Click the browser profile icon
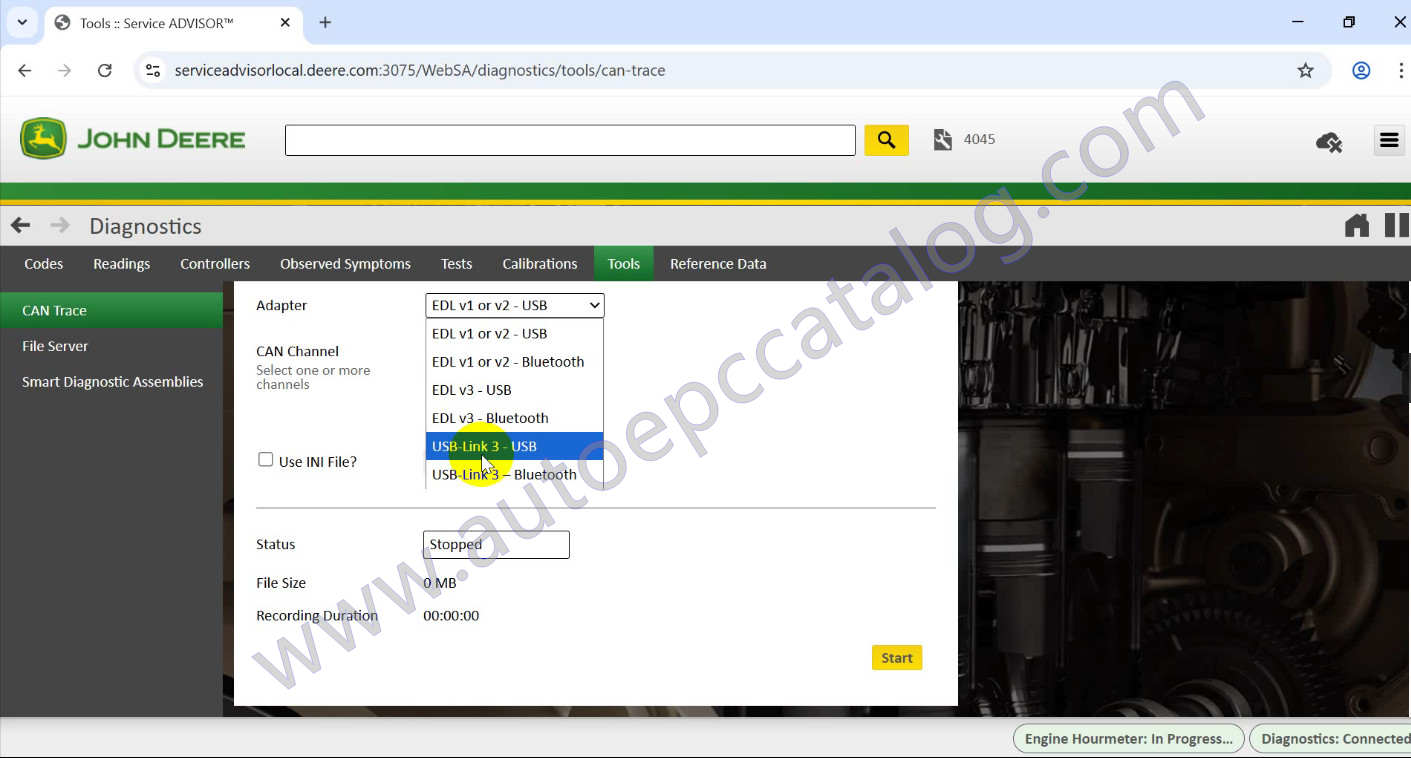This screenshot has width=1411, height=758. 1361,70
